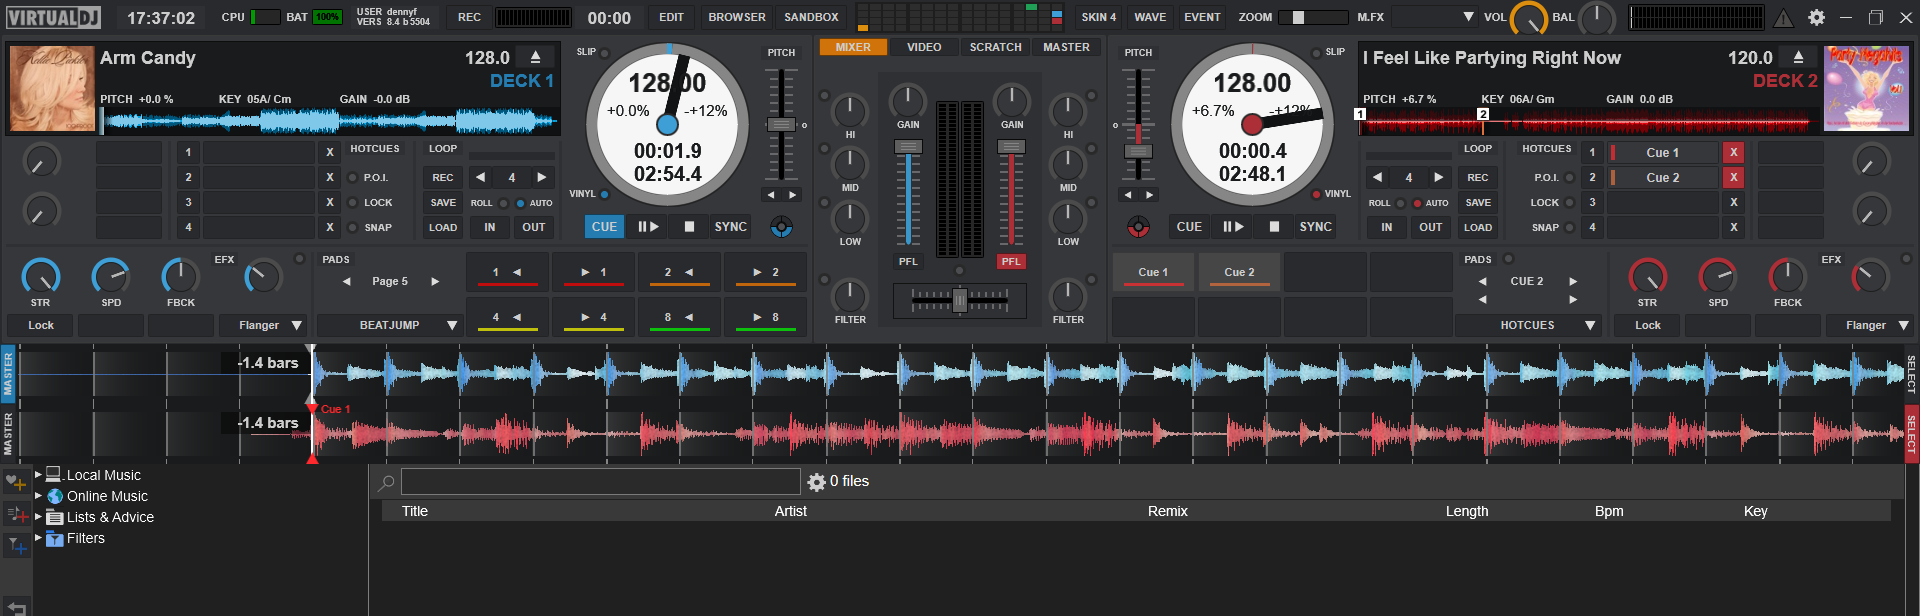
Task: Go to next pads page after Page 5
Action: [x=435, y=282]
